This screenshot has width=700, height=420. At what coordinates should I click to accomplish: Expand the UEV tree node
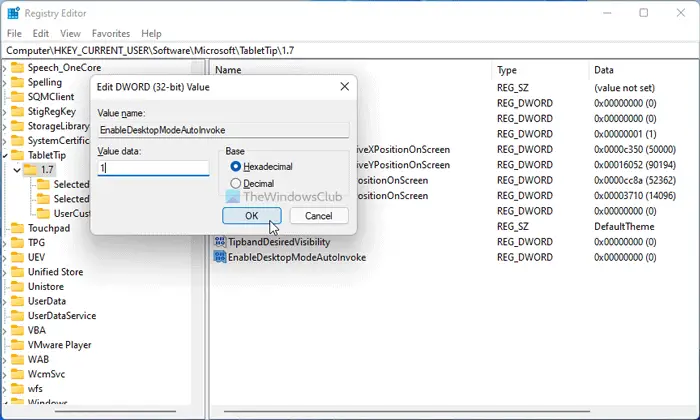[x=5, y=258]
